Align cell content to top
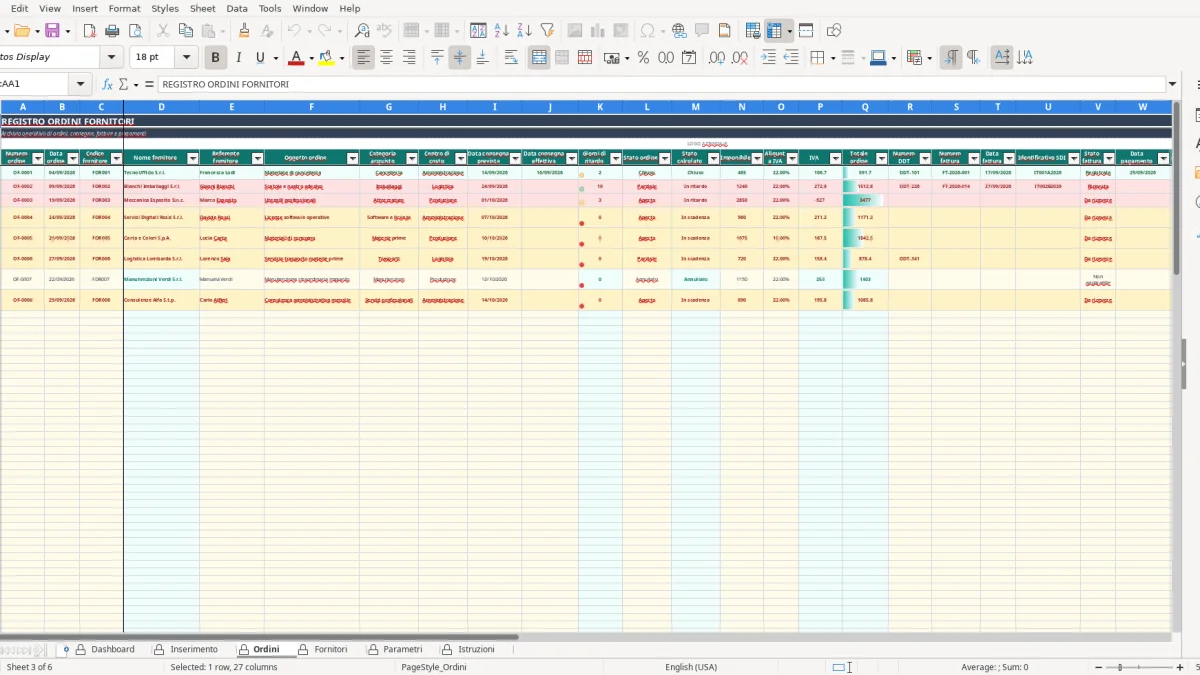 pyautogui.click(x=437, y=58)
